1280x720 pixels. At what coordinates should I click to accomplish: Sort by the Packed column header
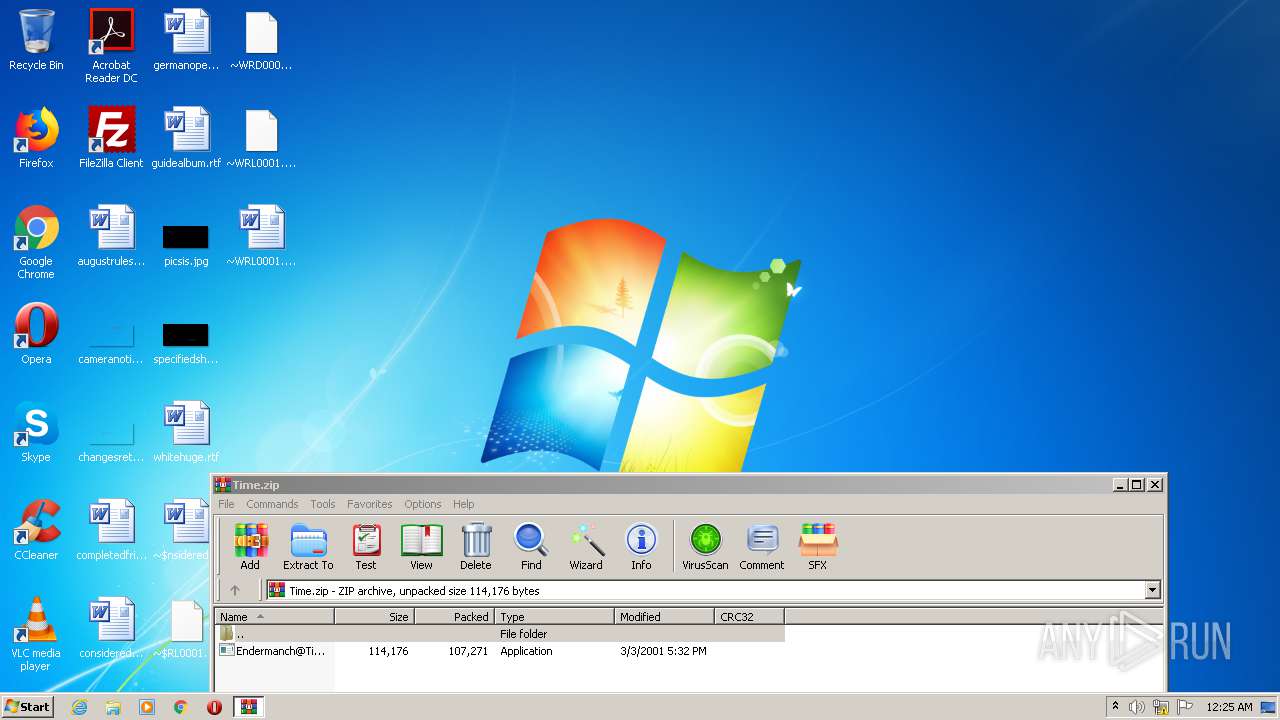point(455,616)
